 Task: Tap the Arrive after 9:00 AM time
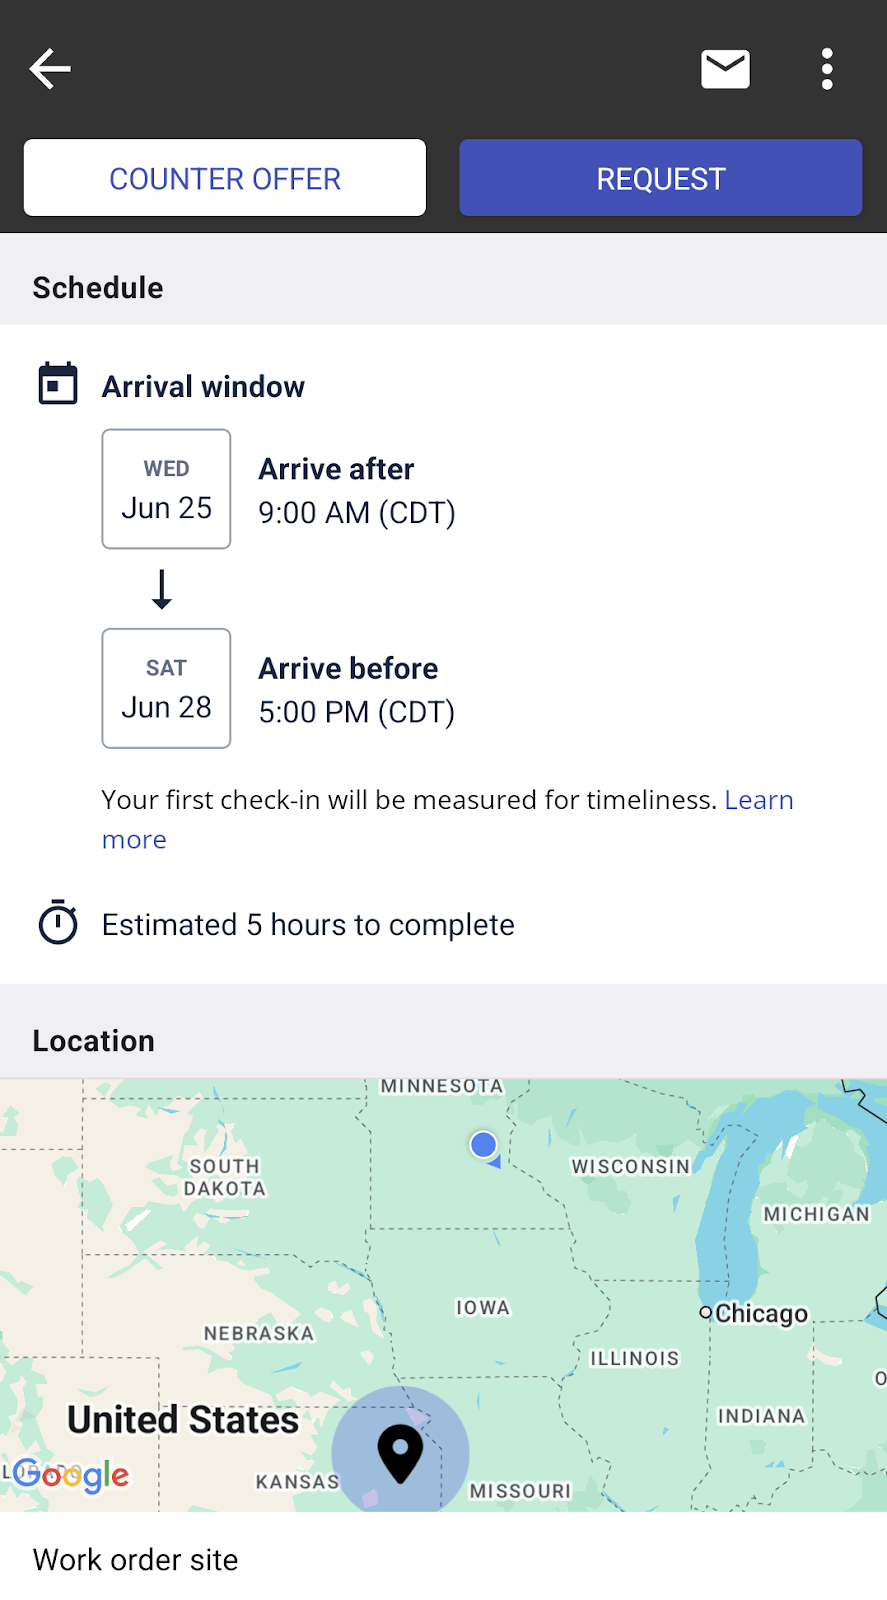[x=356, y=512]
